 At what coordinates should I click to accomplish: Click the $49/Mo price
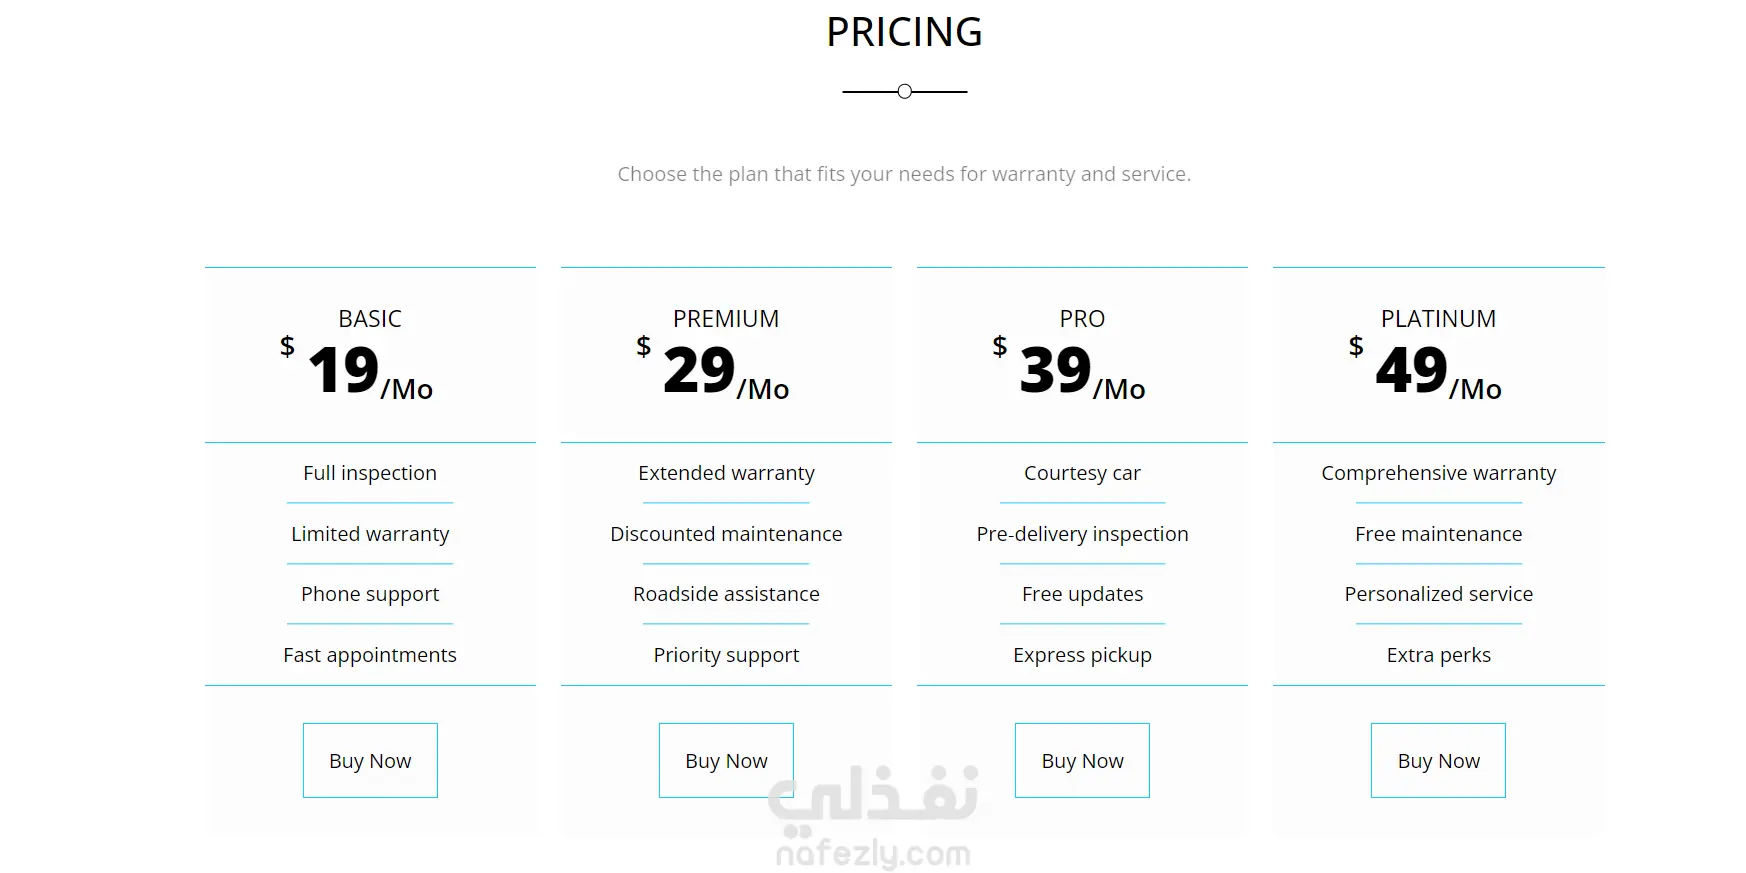point(1428,371)
